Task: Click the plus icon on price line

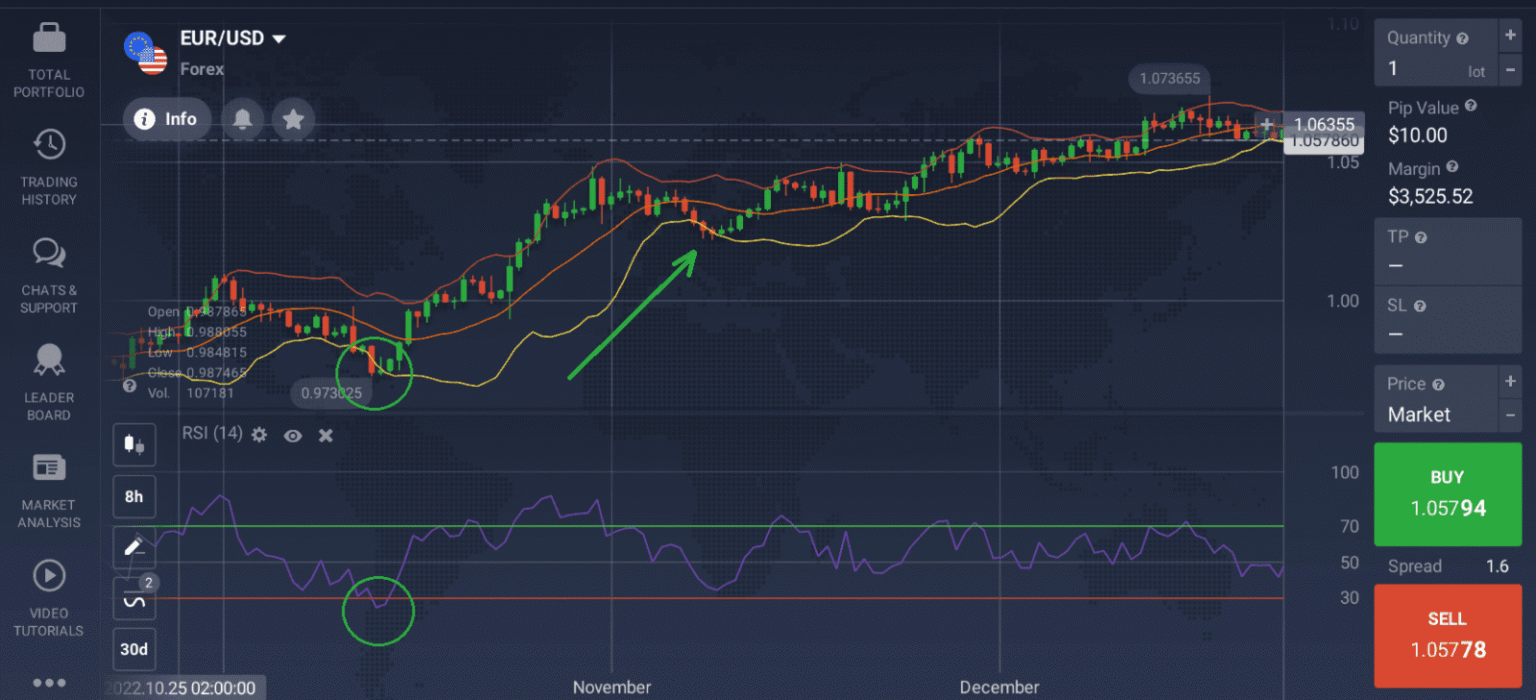Action: coord(1267,125)
